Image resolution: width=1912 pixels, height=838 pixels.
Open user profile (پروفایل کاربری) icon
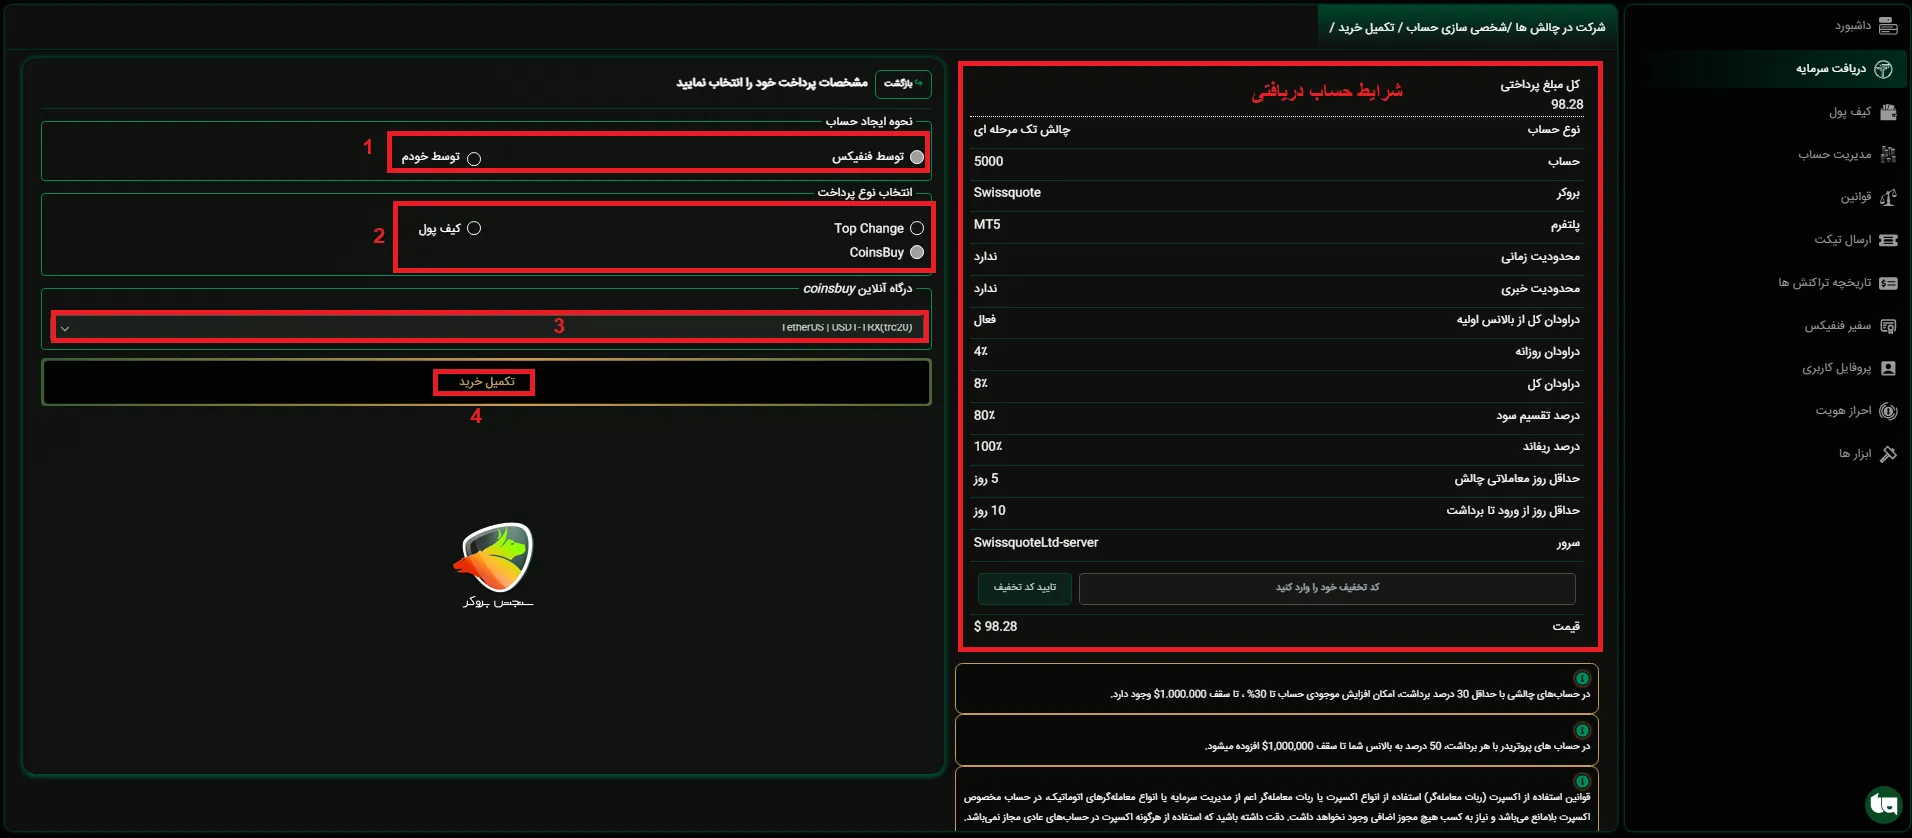tap(1887, 368)
